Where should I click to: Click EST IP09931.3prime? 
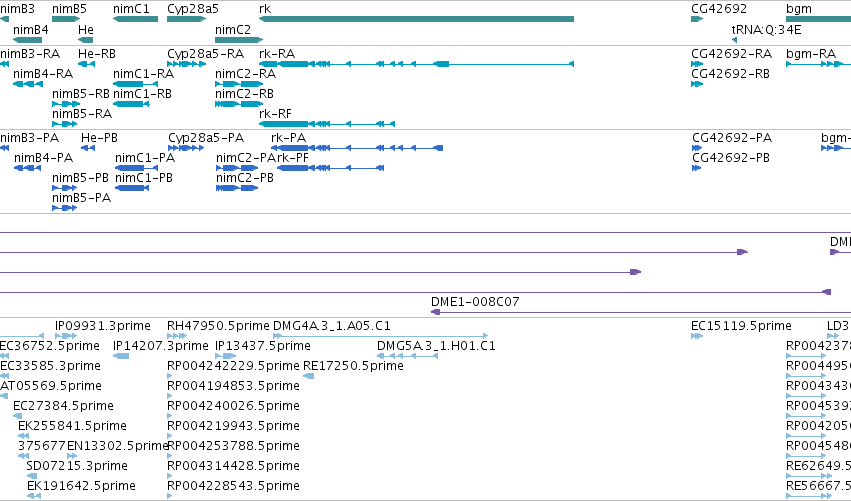coord(103,326)
